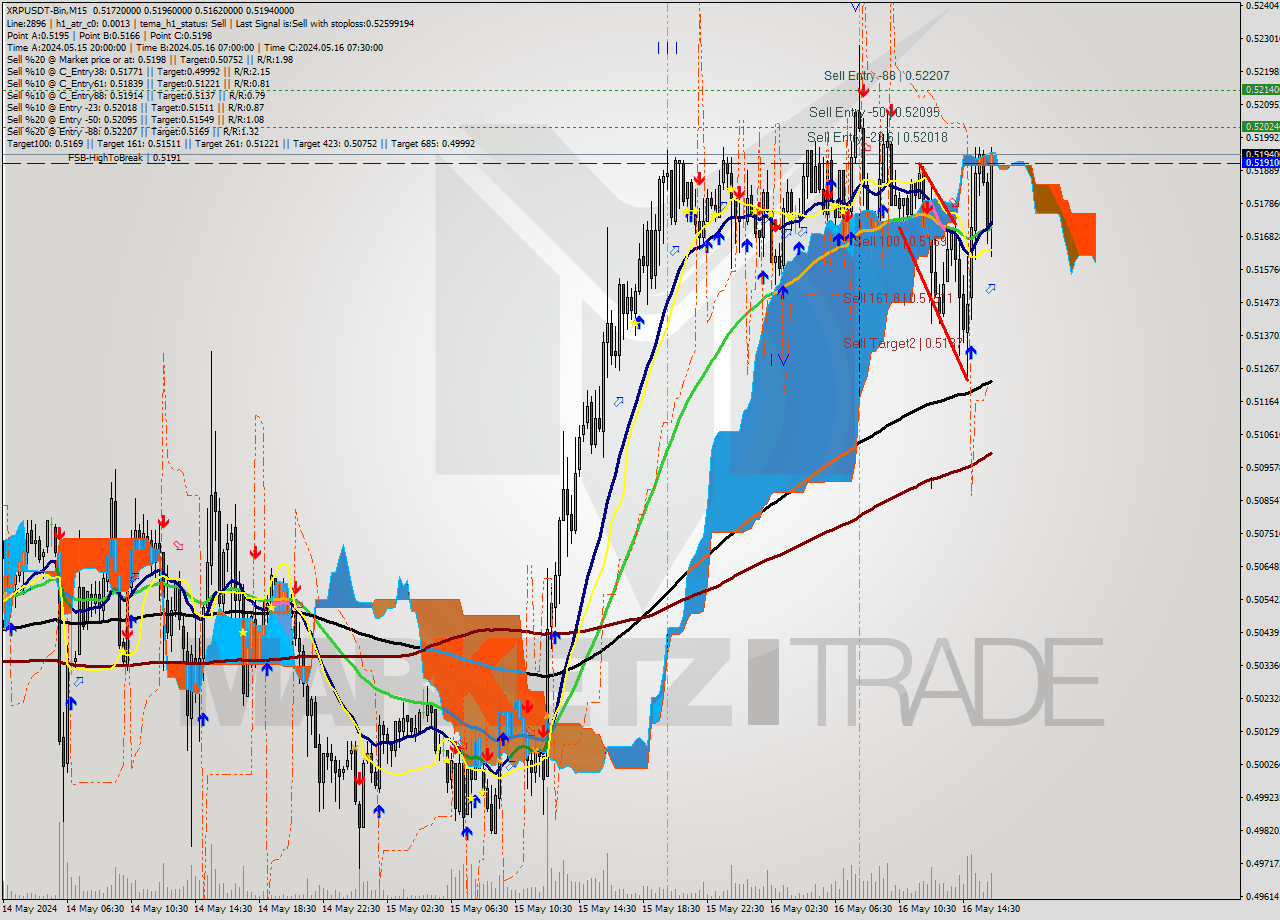Select the '16 May 06:30' time axis label
The image size is (1280, 920).
[x=863, y=909]
